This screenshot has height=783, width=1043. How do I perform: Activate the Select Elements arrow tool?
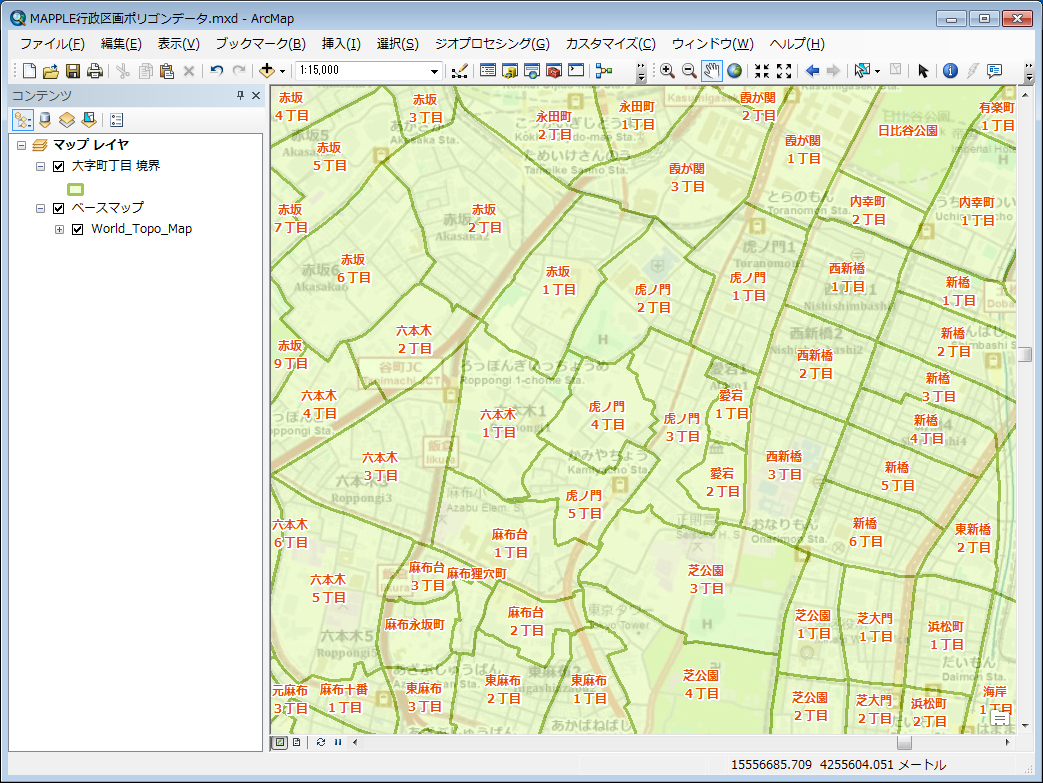[923, 71]
